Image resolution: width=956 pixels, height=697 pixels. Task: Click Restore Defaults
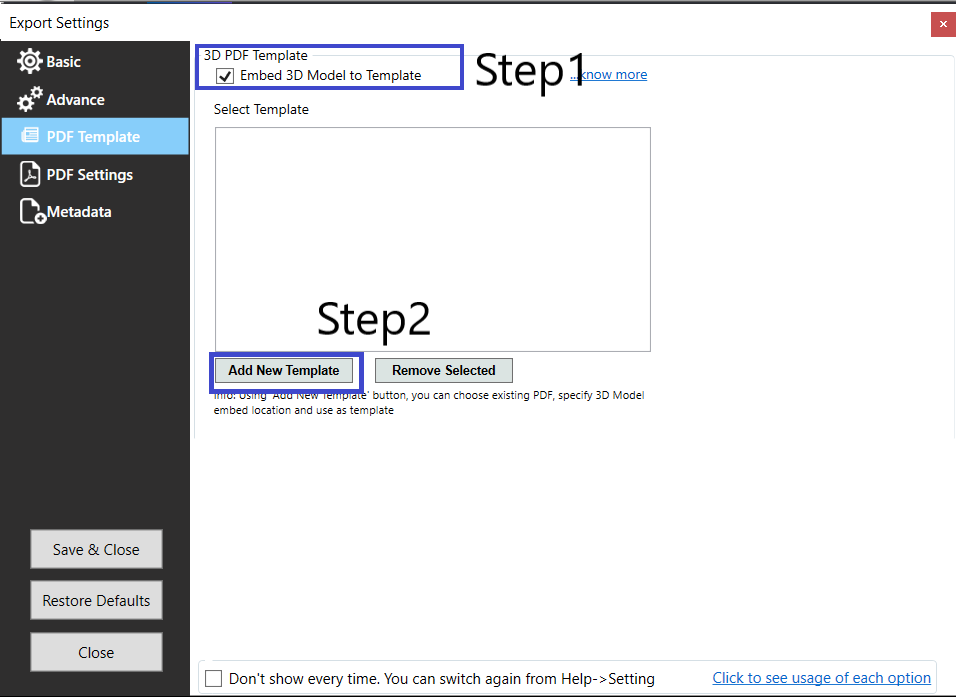[x=95, y=600]
